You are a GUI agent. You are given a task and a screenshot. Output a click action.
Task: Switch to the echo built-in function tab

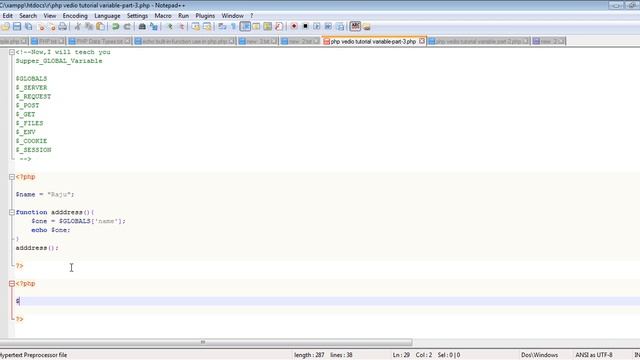tap(184, 41)
